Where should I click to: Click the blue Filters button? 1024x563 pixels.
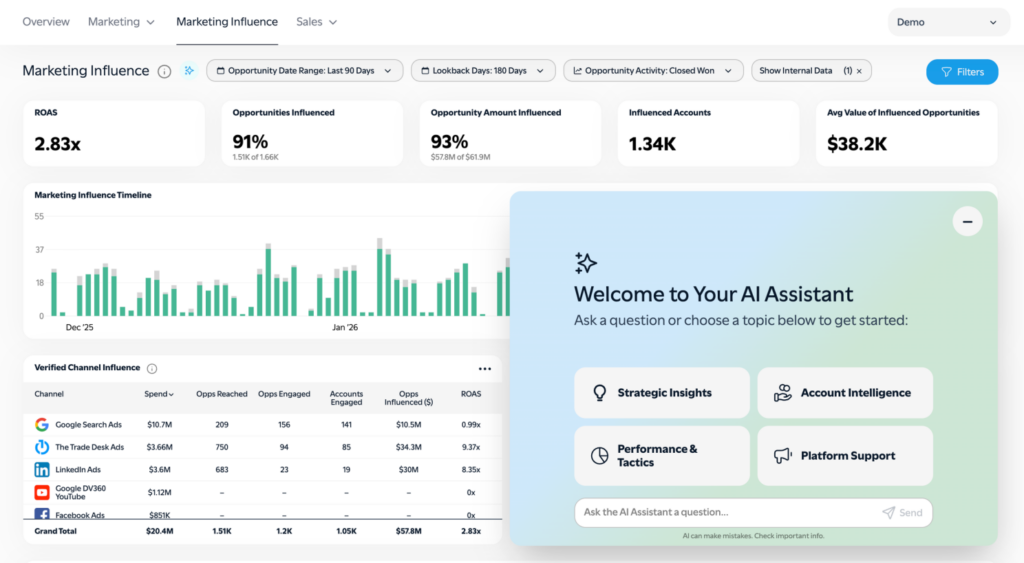(x=962, y=72)
